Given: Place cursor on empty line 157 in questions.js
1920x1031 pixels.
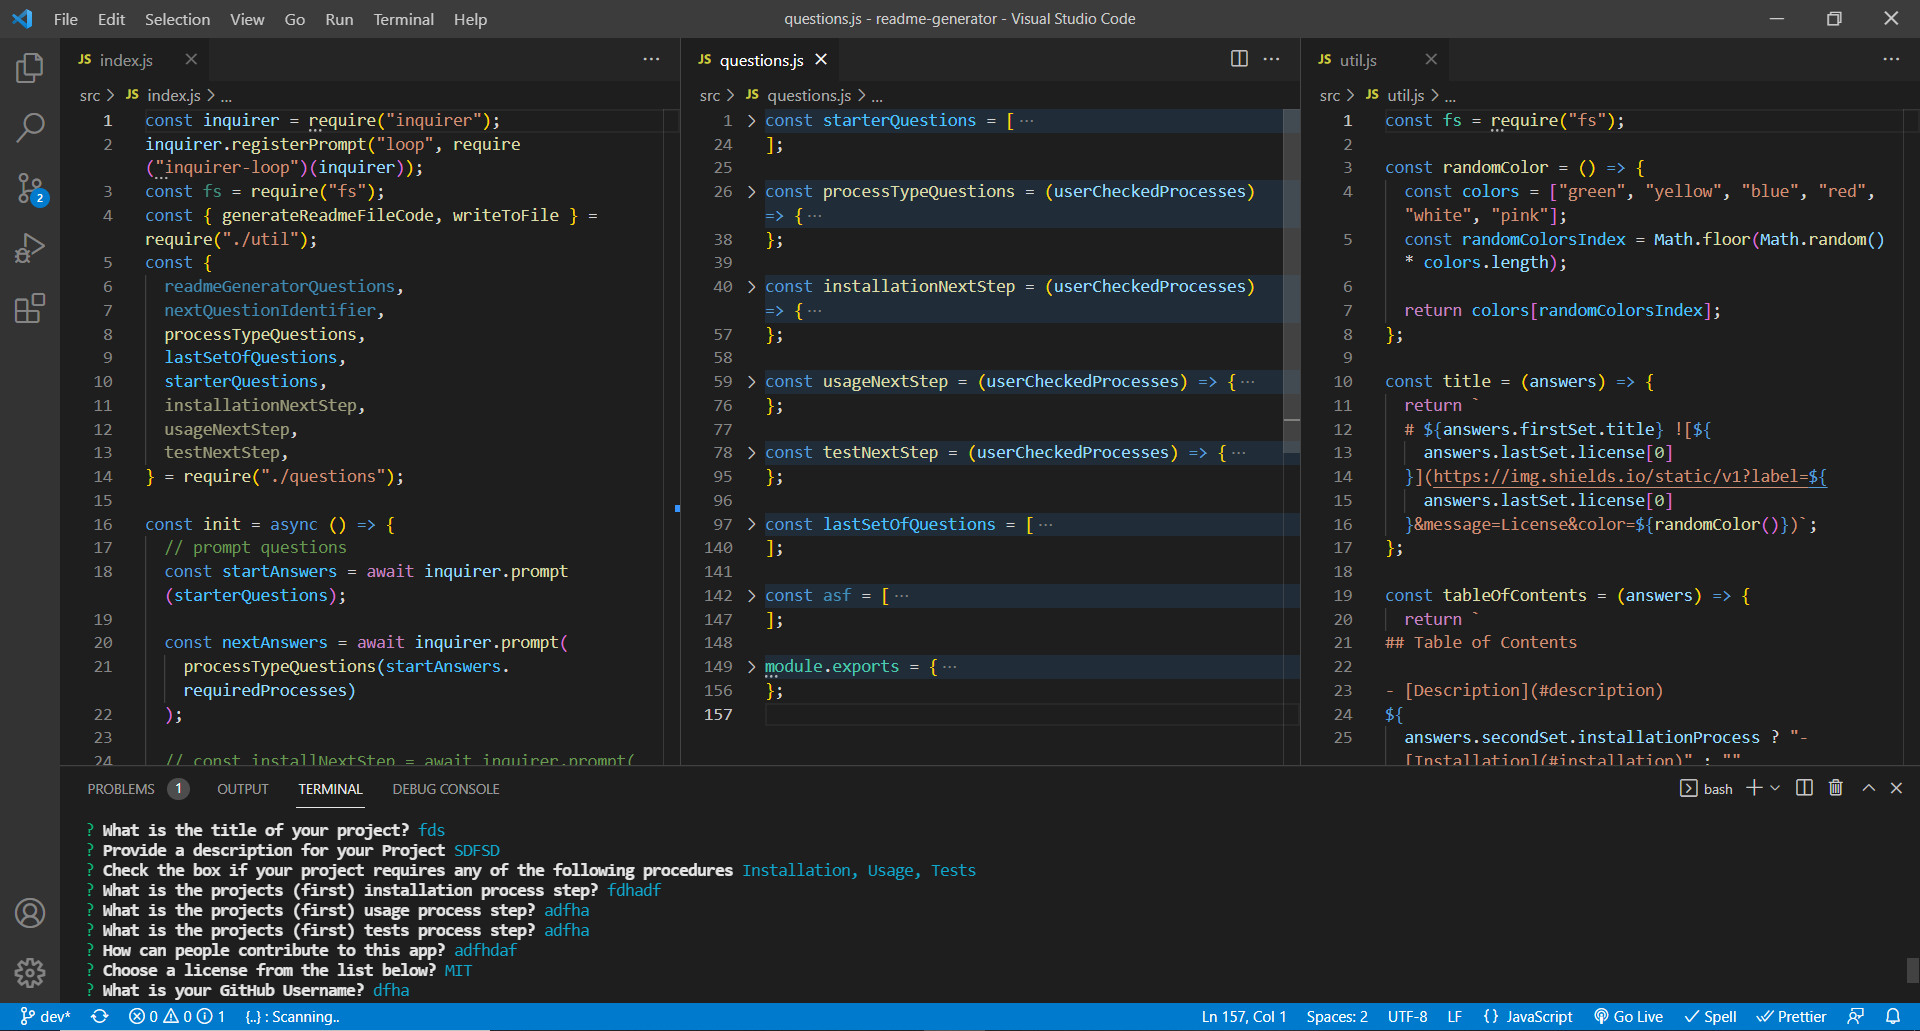Looking at the screenshot, I should pos(1030,715).
